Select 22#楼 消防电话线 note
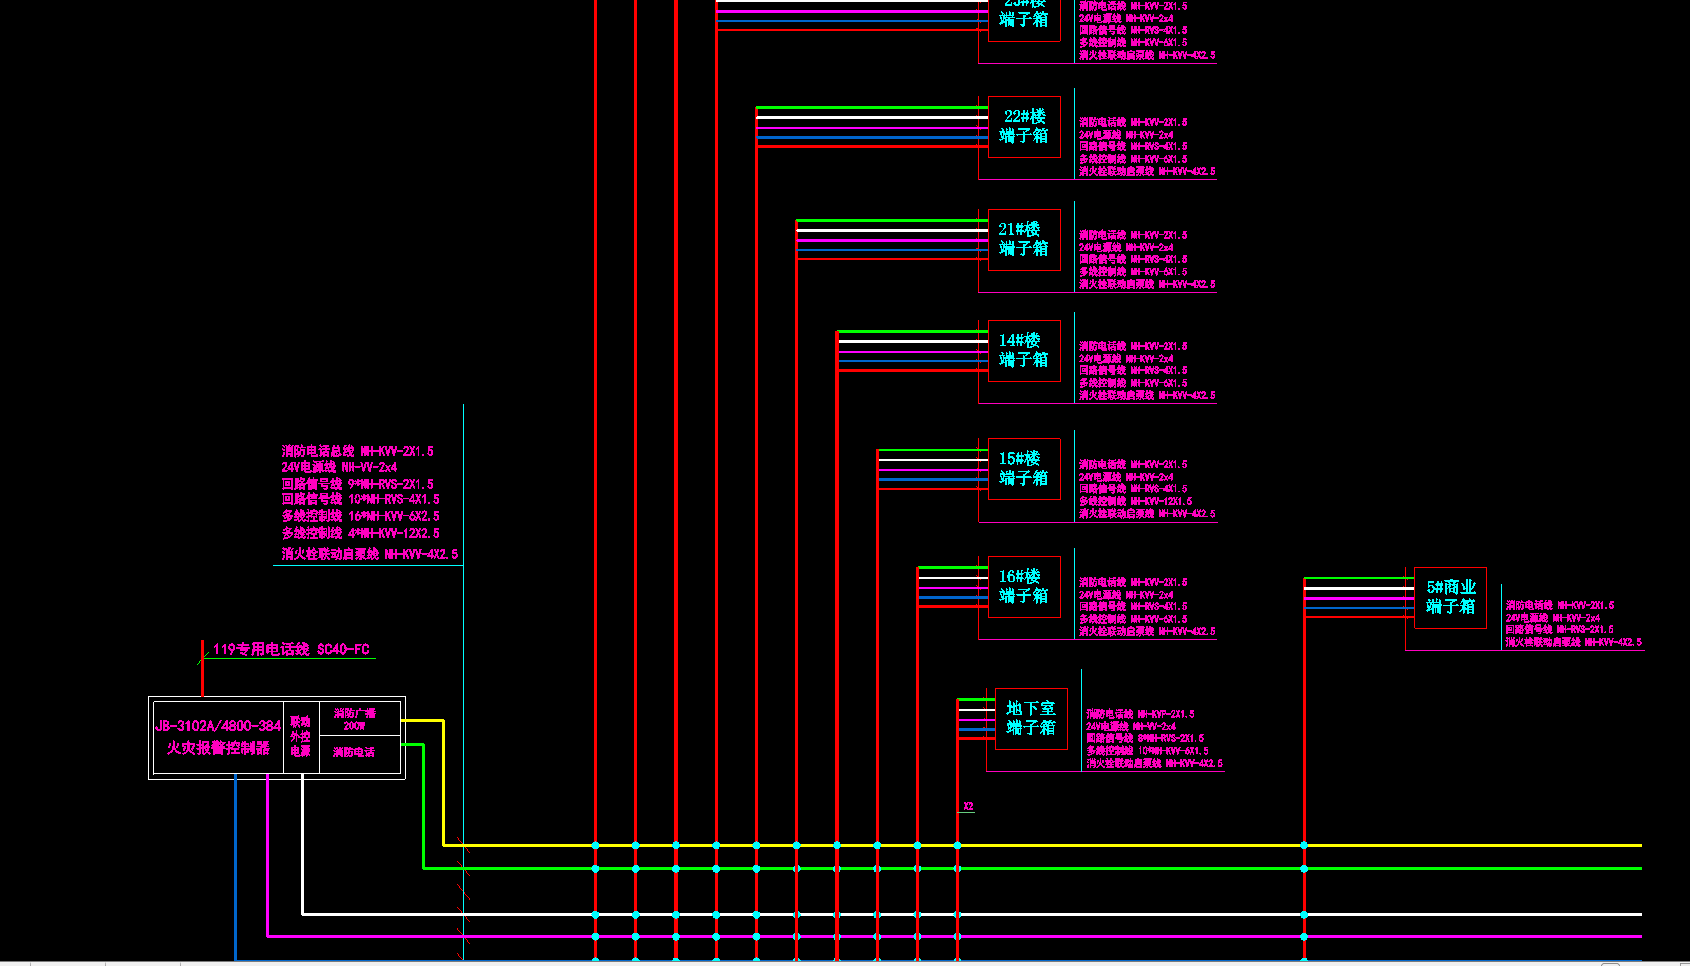This screenshot has height=966, width=1690. pos(1133,122)
